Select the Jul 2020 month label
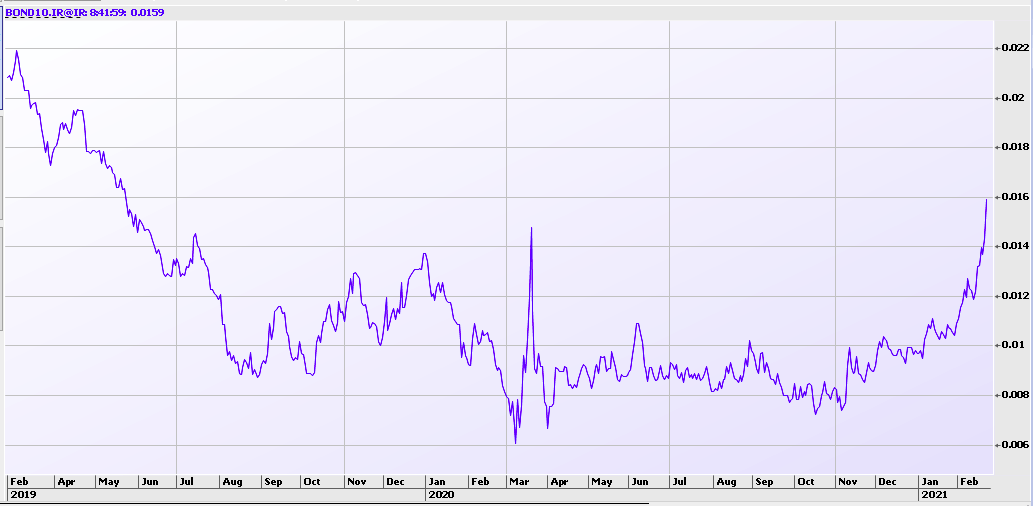Screen dimensions: 1033x506 coord(680,482)
